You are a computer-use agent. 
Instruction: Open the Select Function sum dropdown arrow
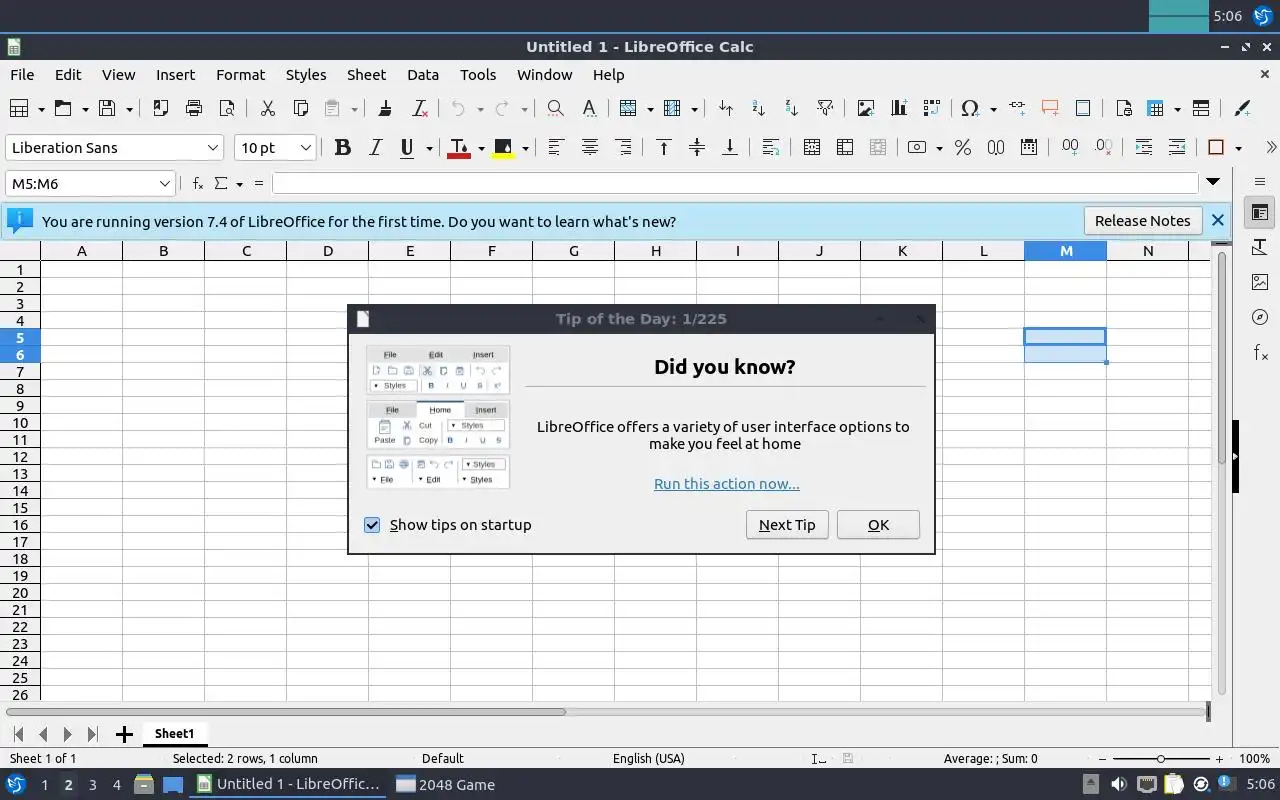[240, 184]
